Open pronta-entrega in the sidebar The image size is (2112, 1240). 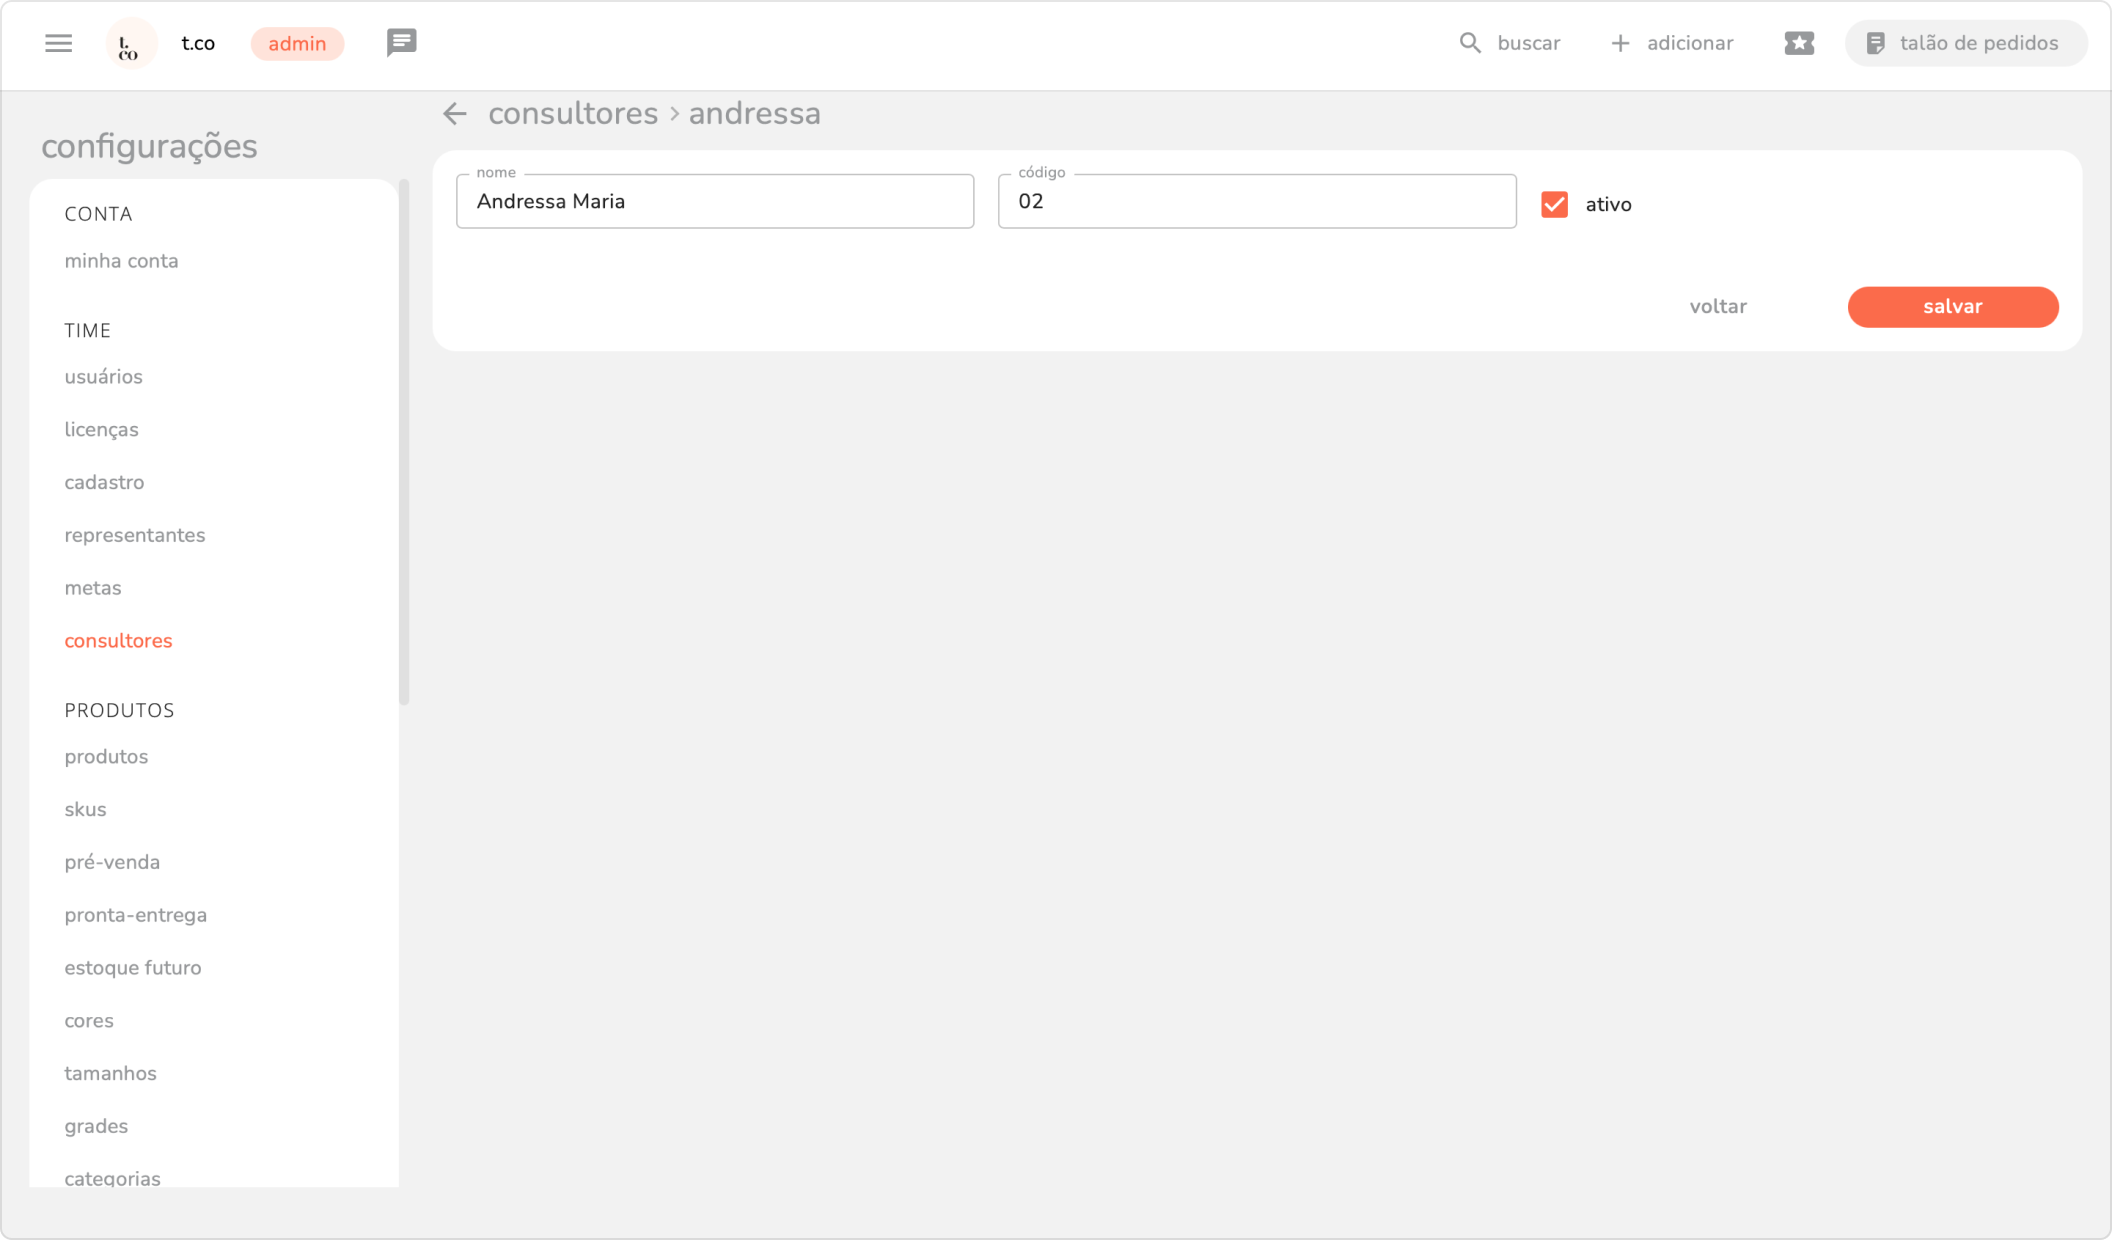coord(135,915)
